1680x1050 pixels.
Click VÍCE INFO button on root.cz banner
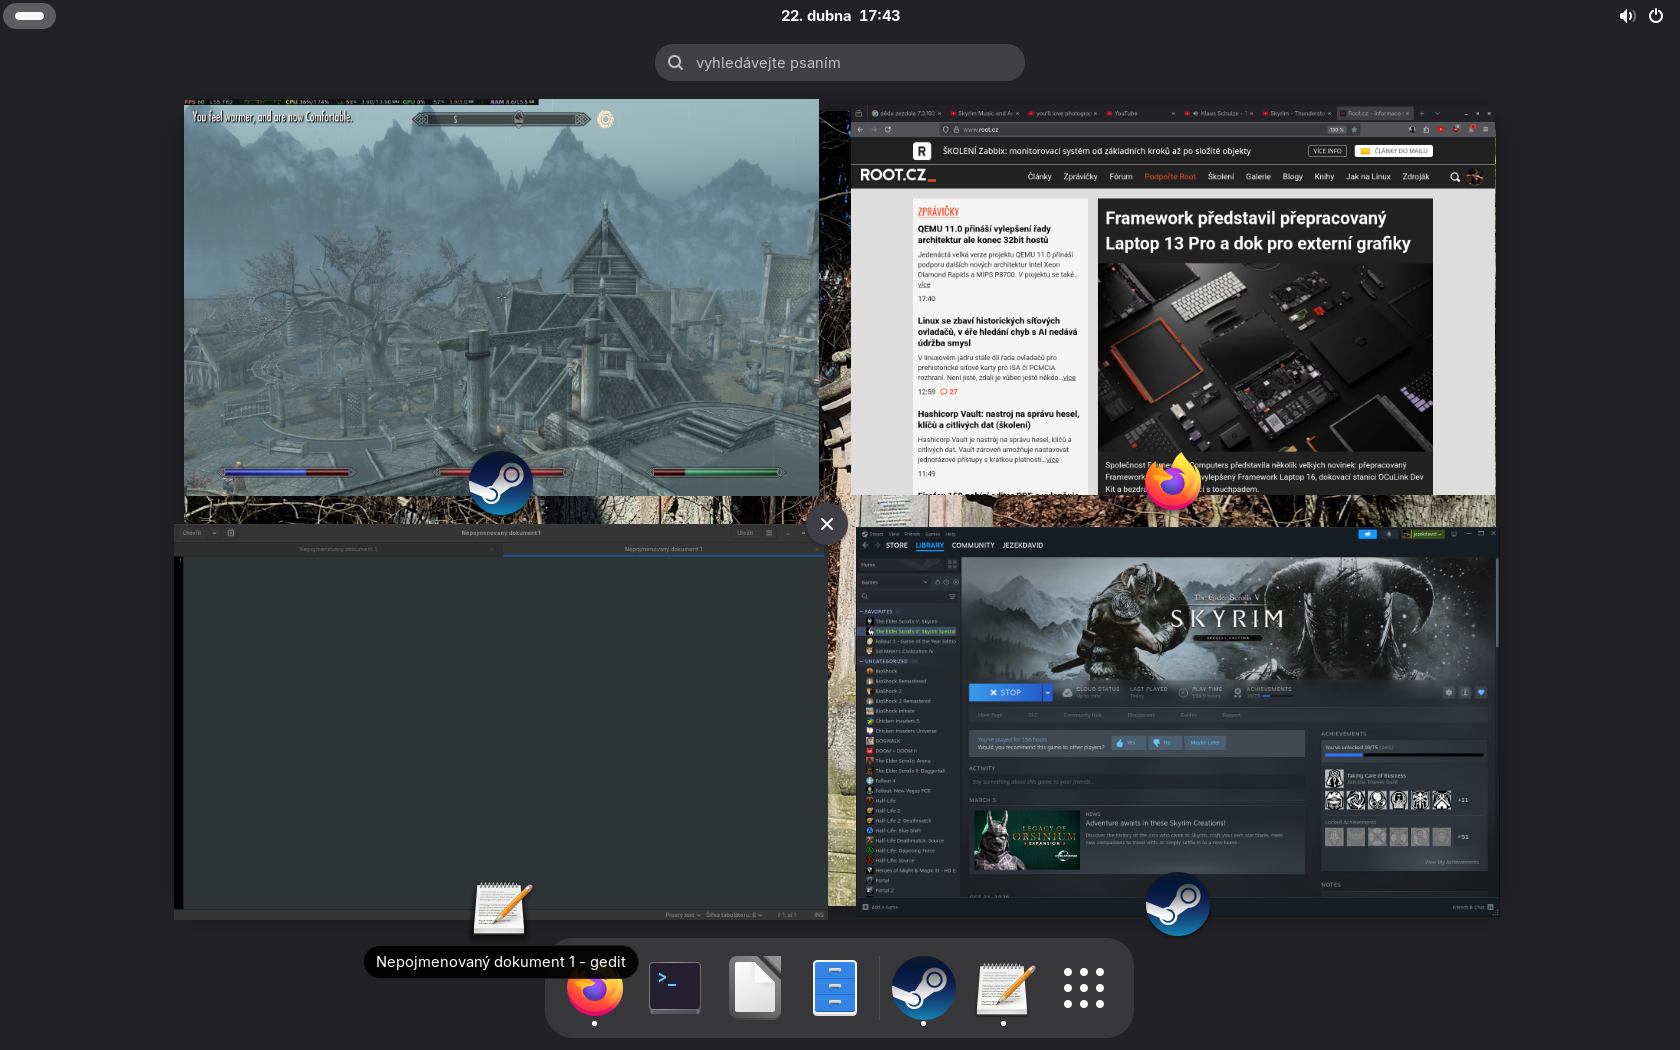pos(1327,151)
